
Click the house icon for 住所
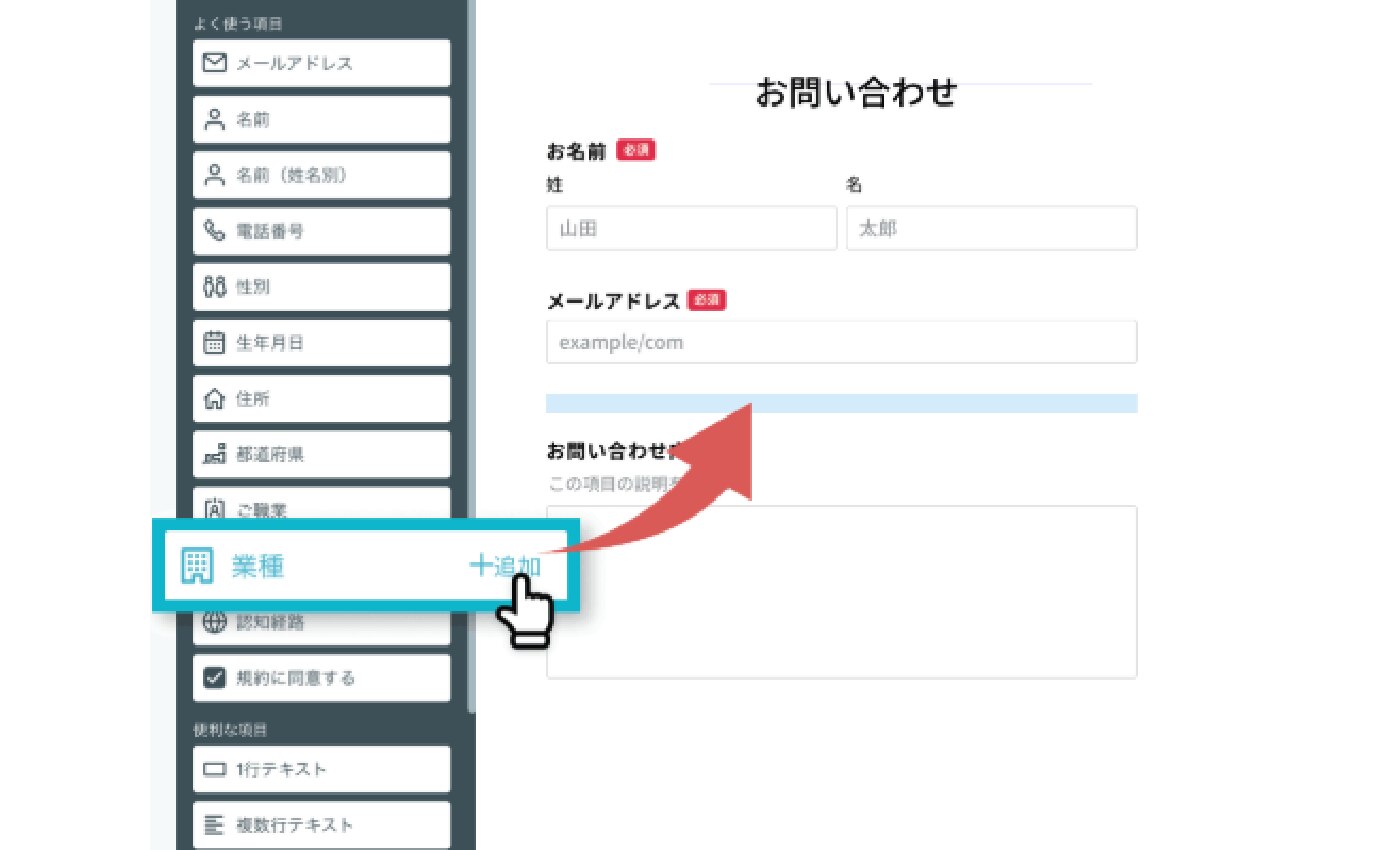click(214, 399)
